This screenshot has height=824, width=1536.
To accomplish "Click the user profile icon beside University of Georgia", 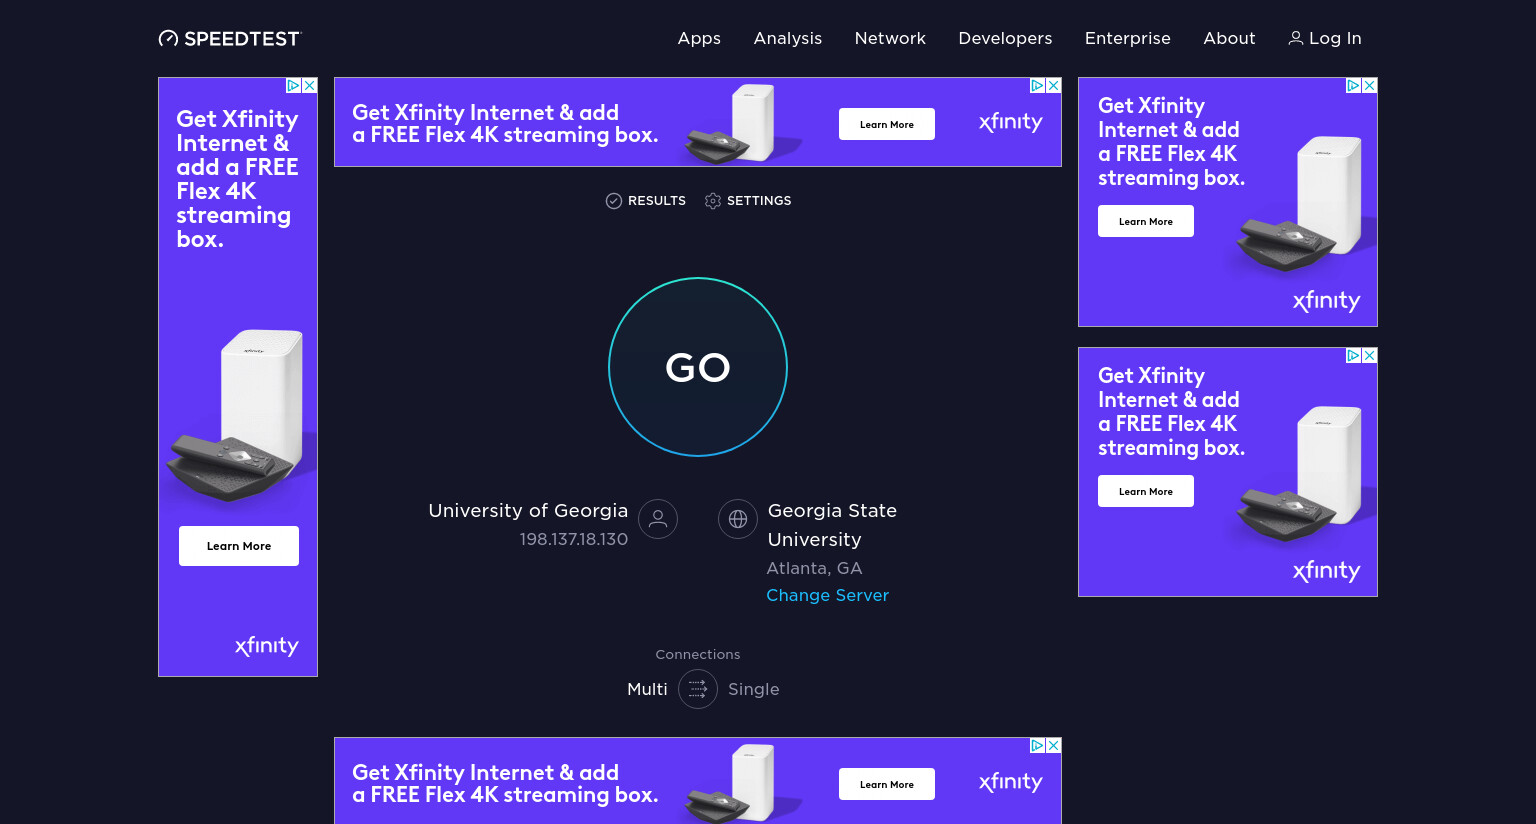I will (x=658, y=519).
